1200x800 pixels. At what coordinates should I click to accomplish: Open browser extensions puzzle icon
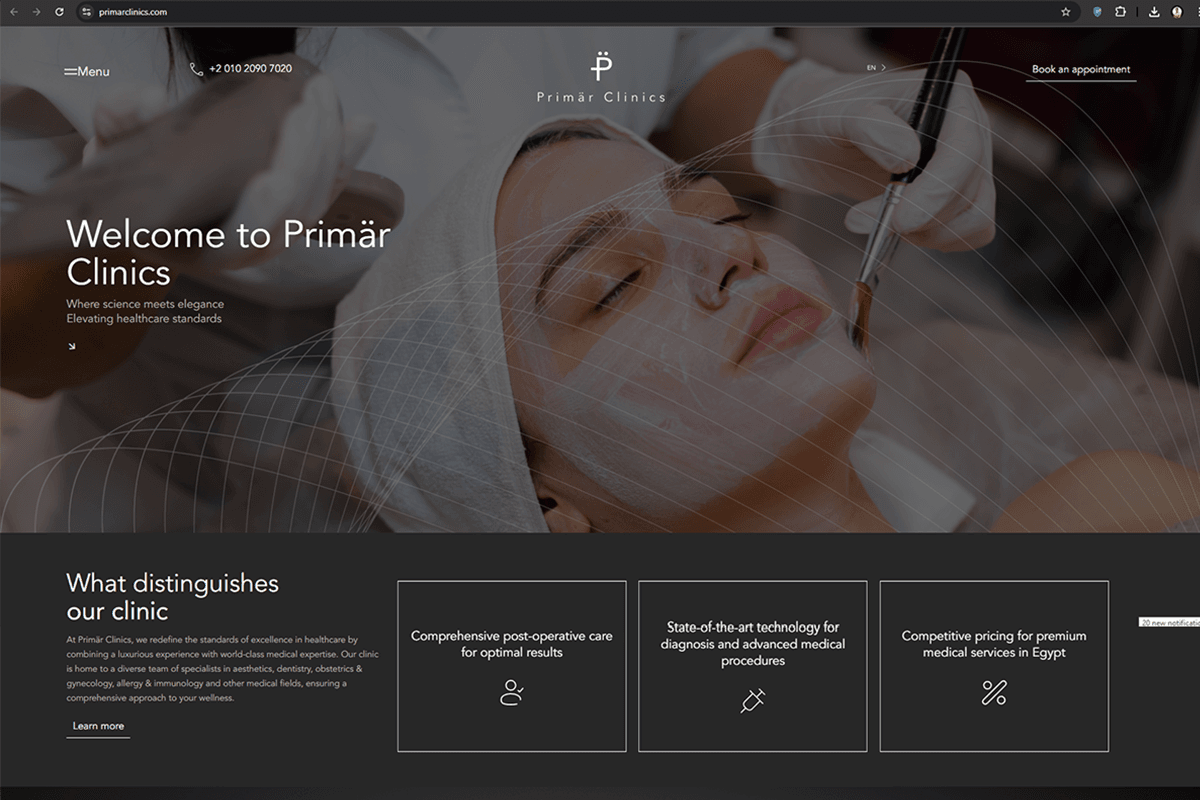pos(1120,12)
